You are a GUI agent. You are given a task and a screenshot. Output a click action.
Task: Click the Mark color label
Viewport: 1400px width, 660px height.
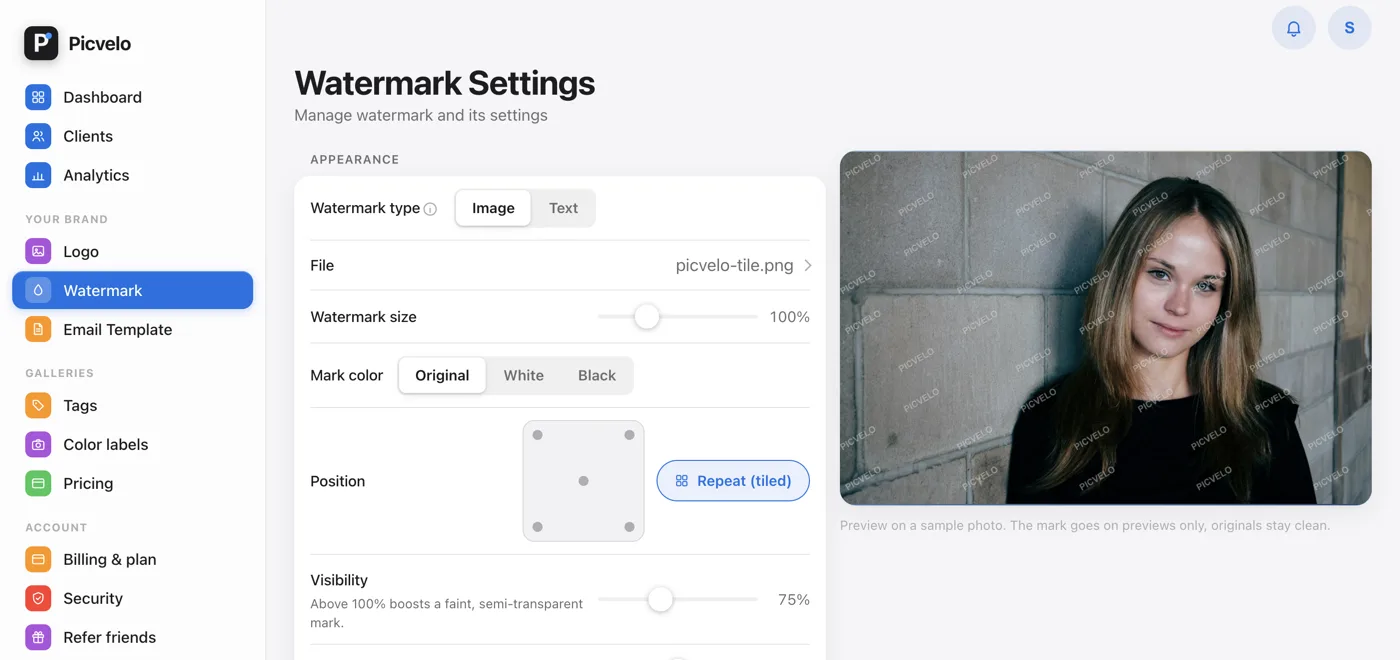[x=347, y=375]
